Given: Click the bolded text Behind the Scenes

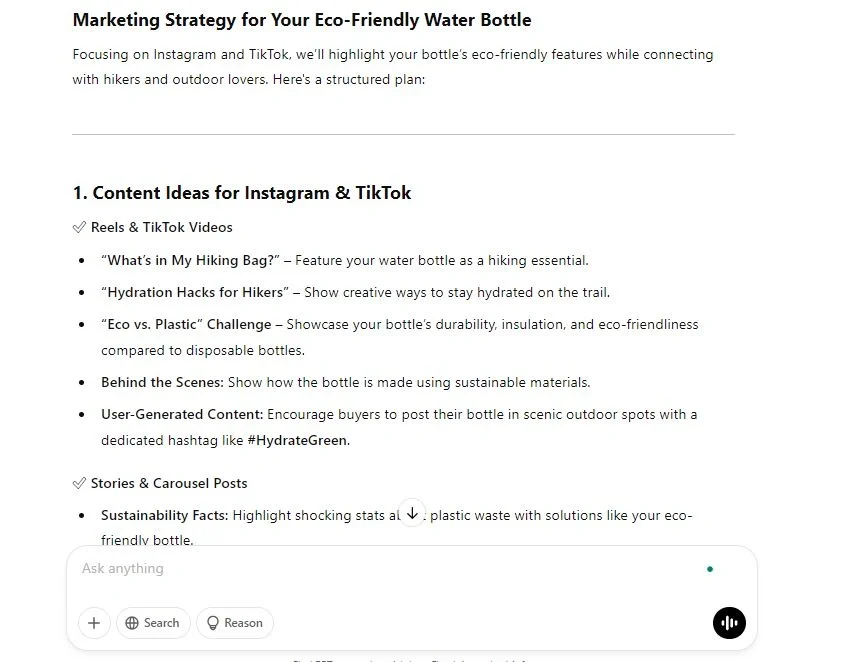Looking at the screenshot, I should point(162,382).
